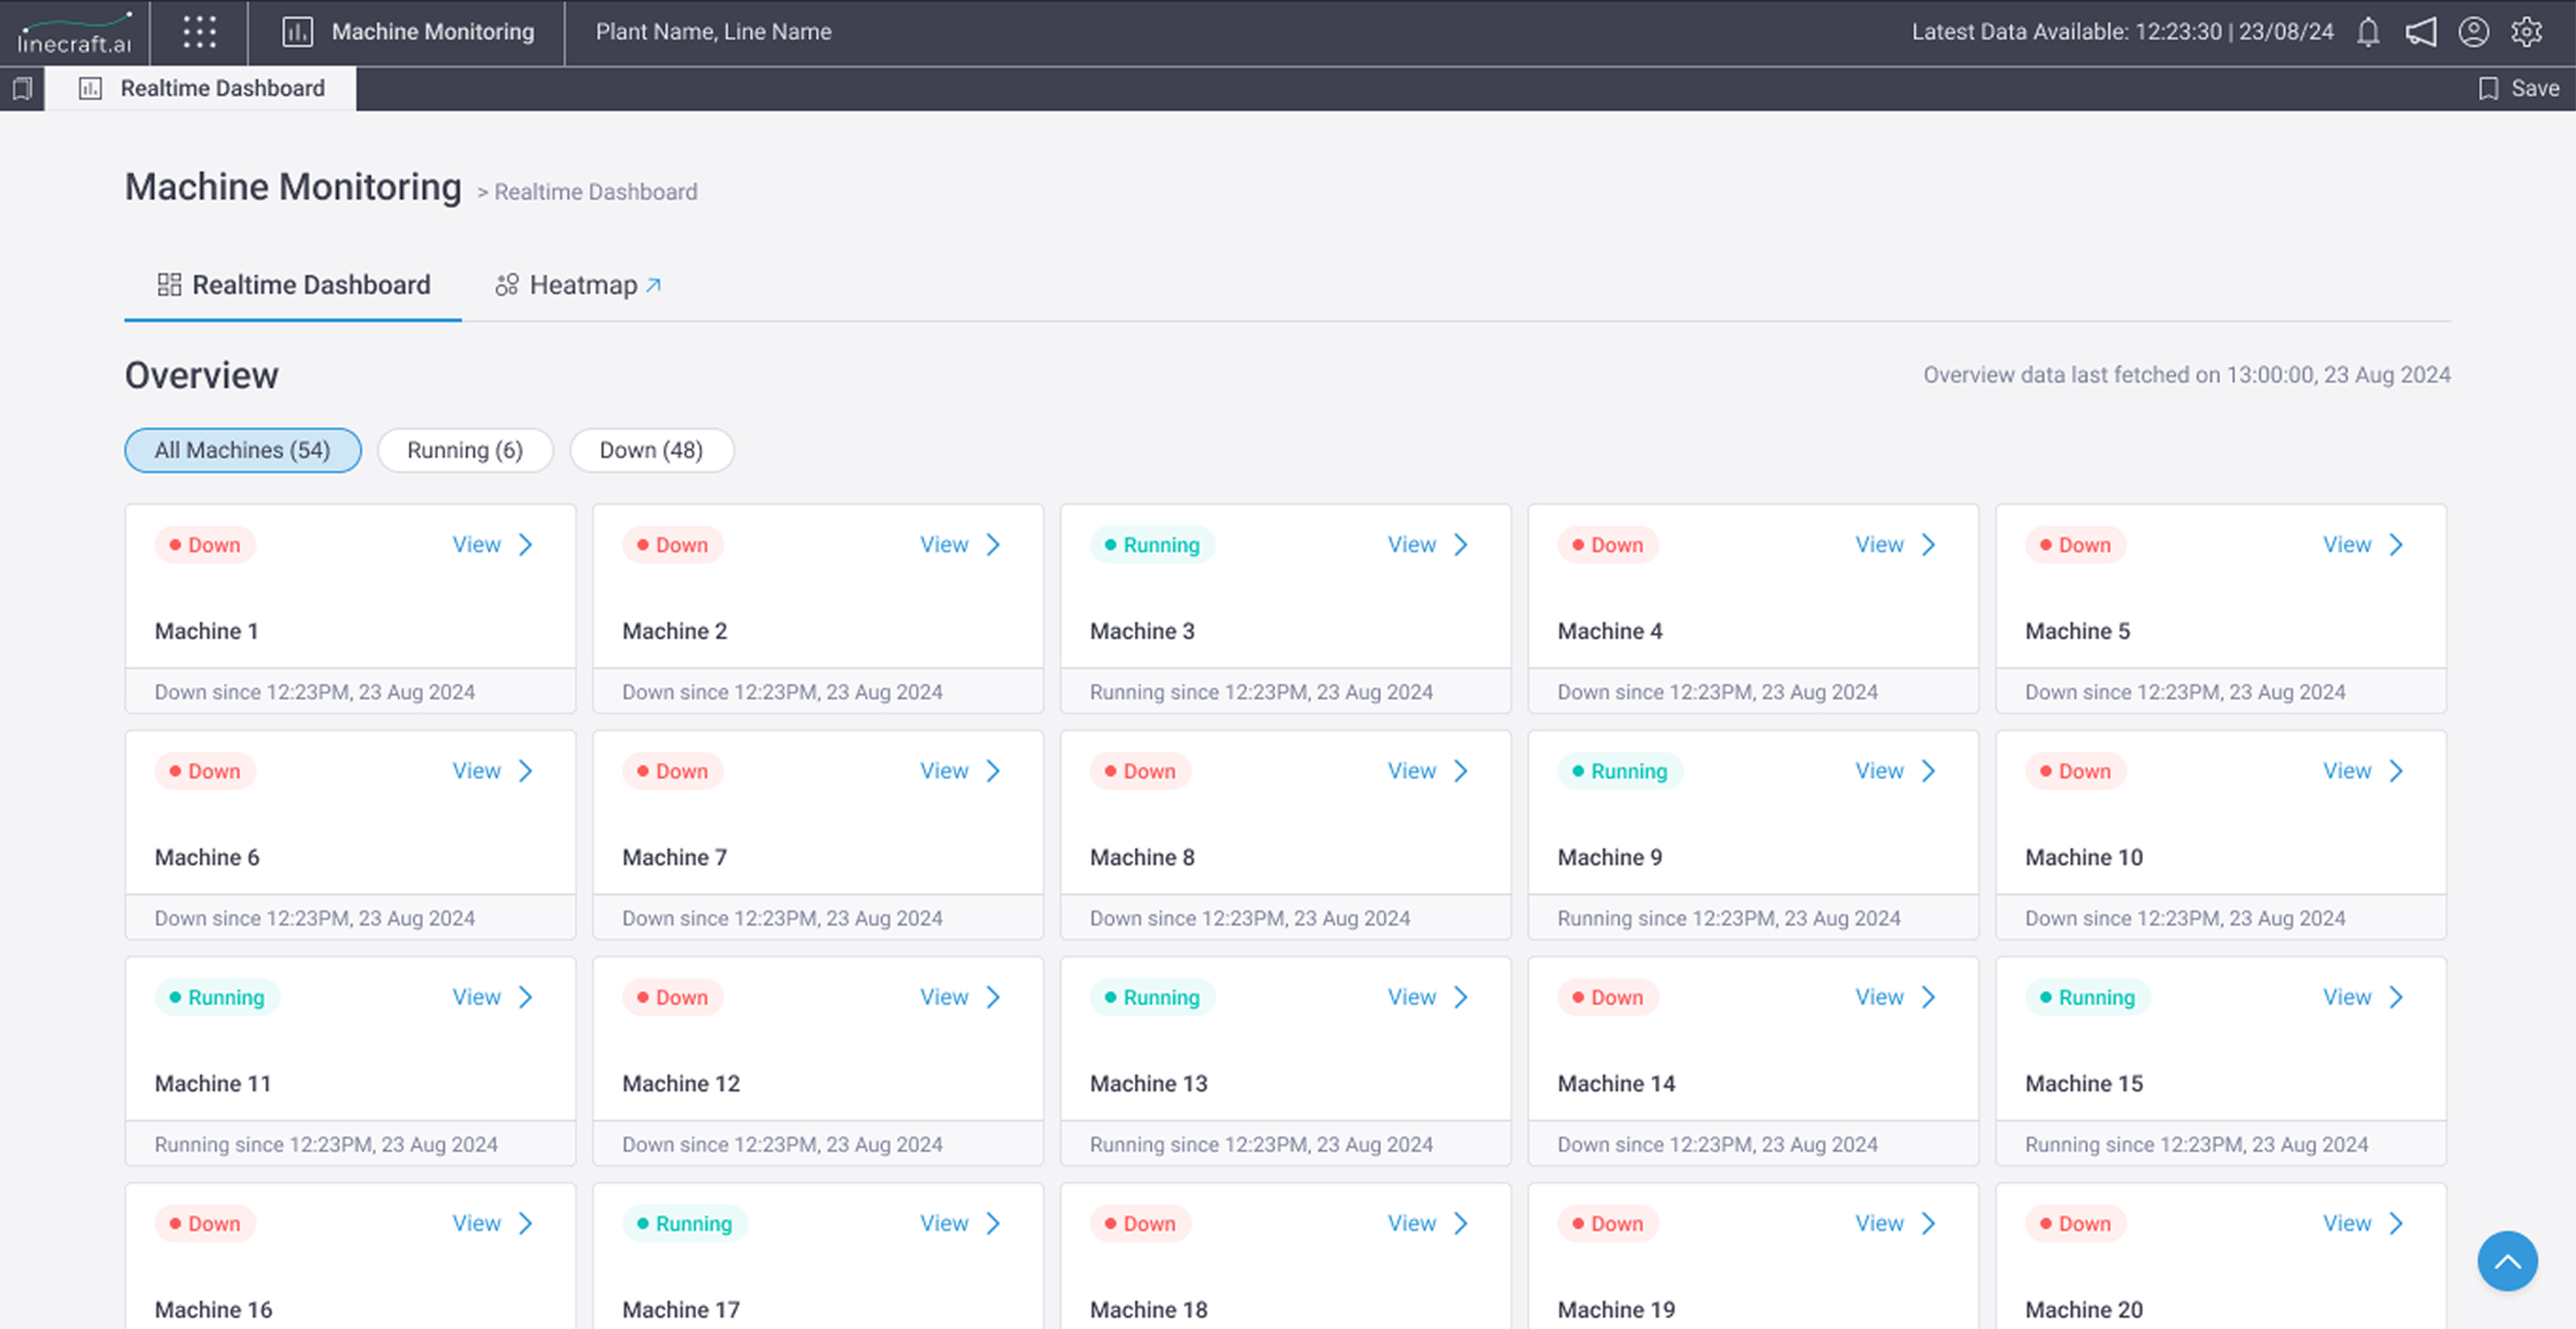
Task: Filter by Down (48) machines
Action: coord(651,450)
